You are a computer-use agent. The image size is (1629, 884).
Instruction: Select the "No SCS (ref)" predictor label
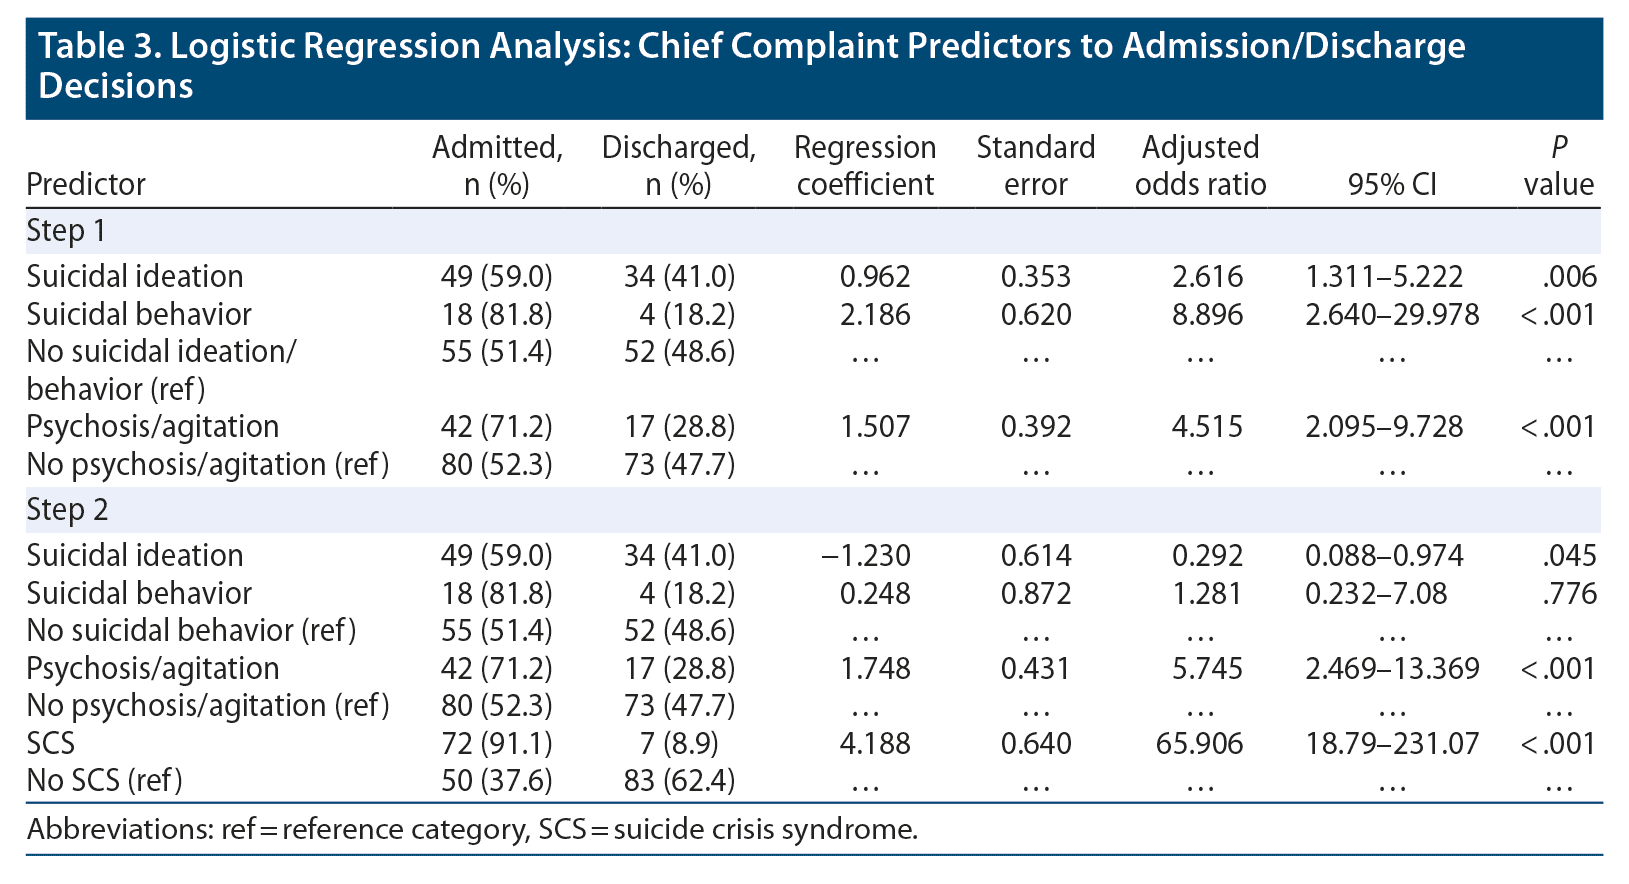pos(105,780)
